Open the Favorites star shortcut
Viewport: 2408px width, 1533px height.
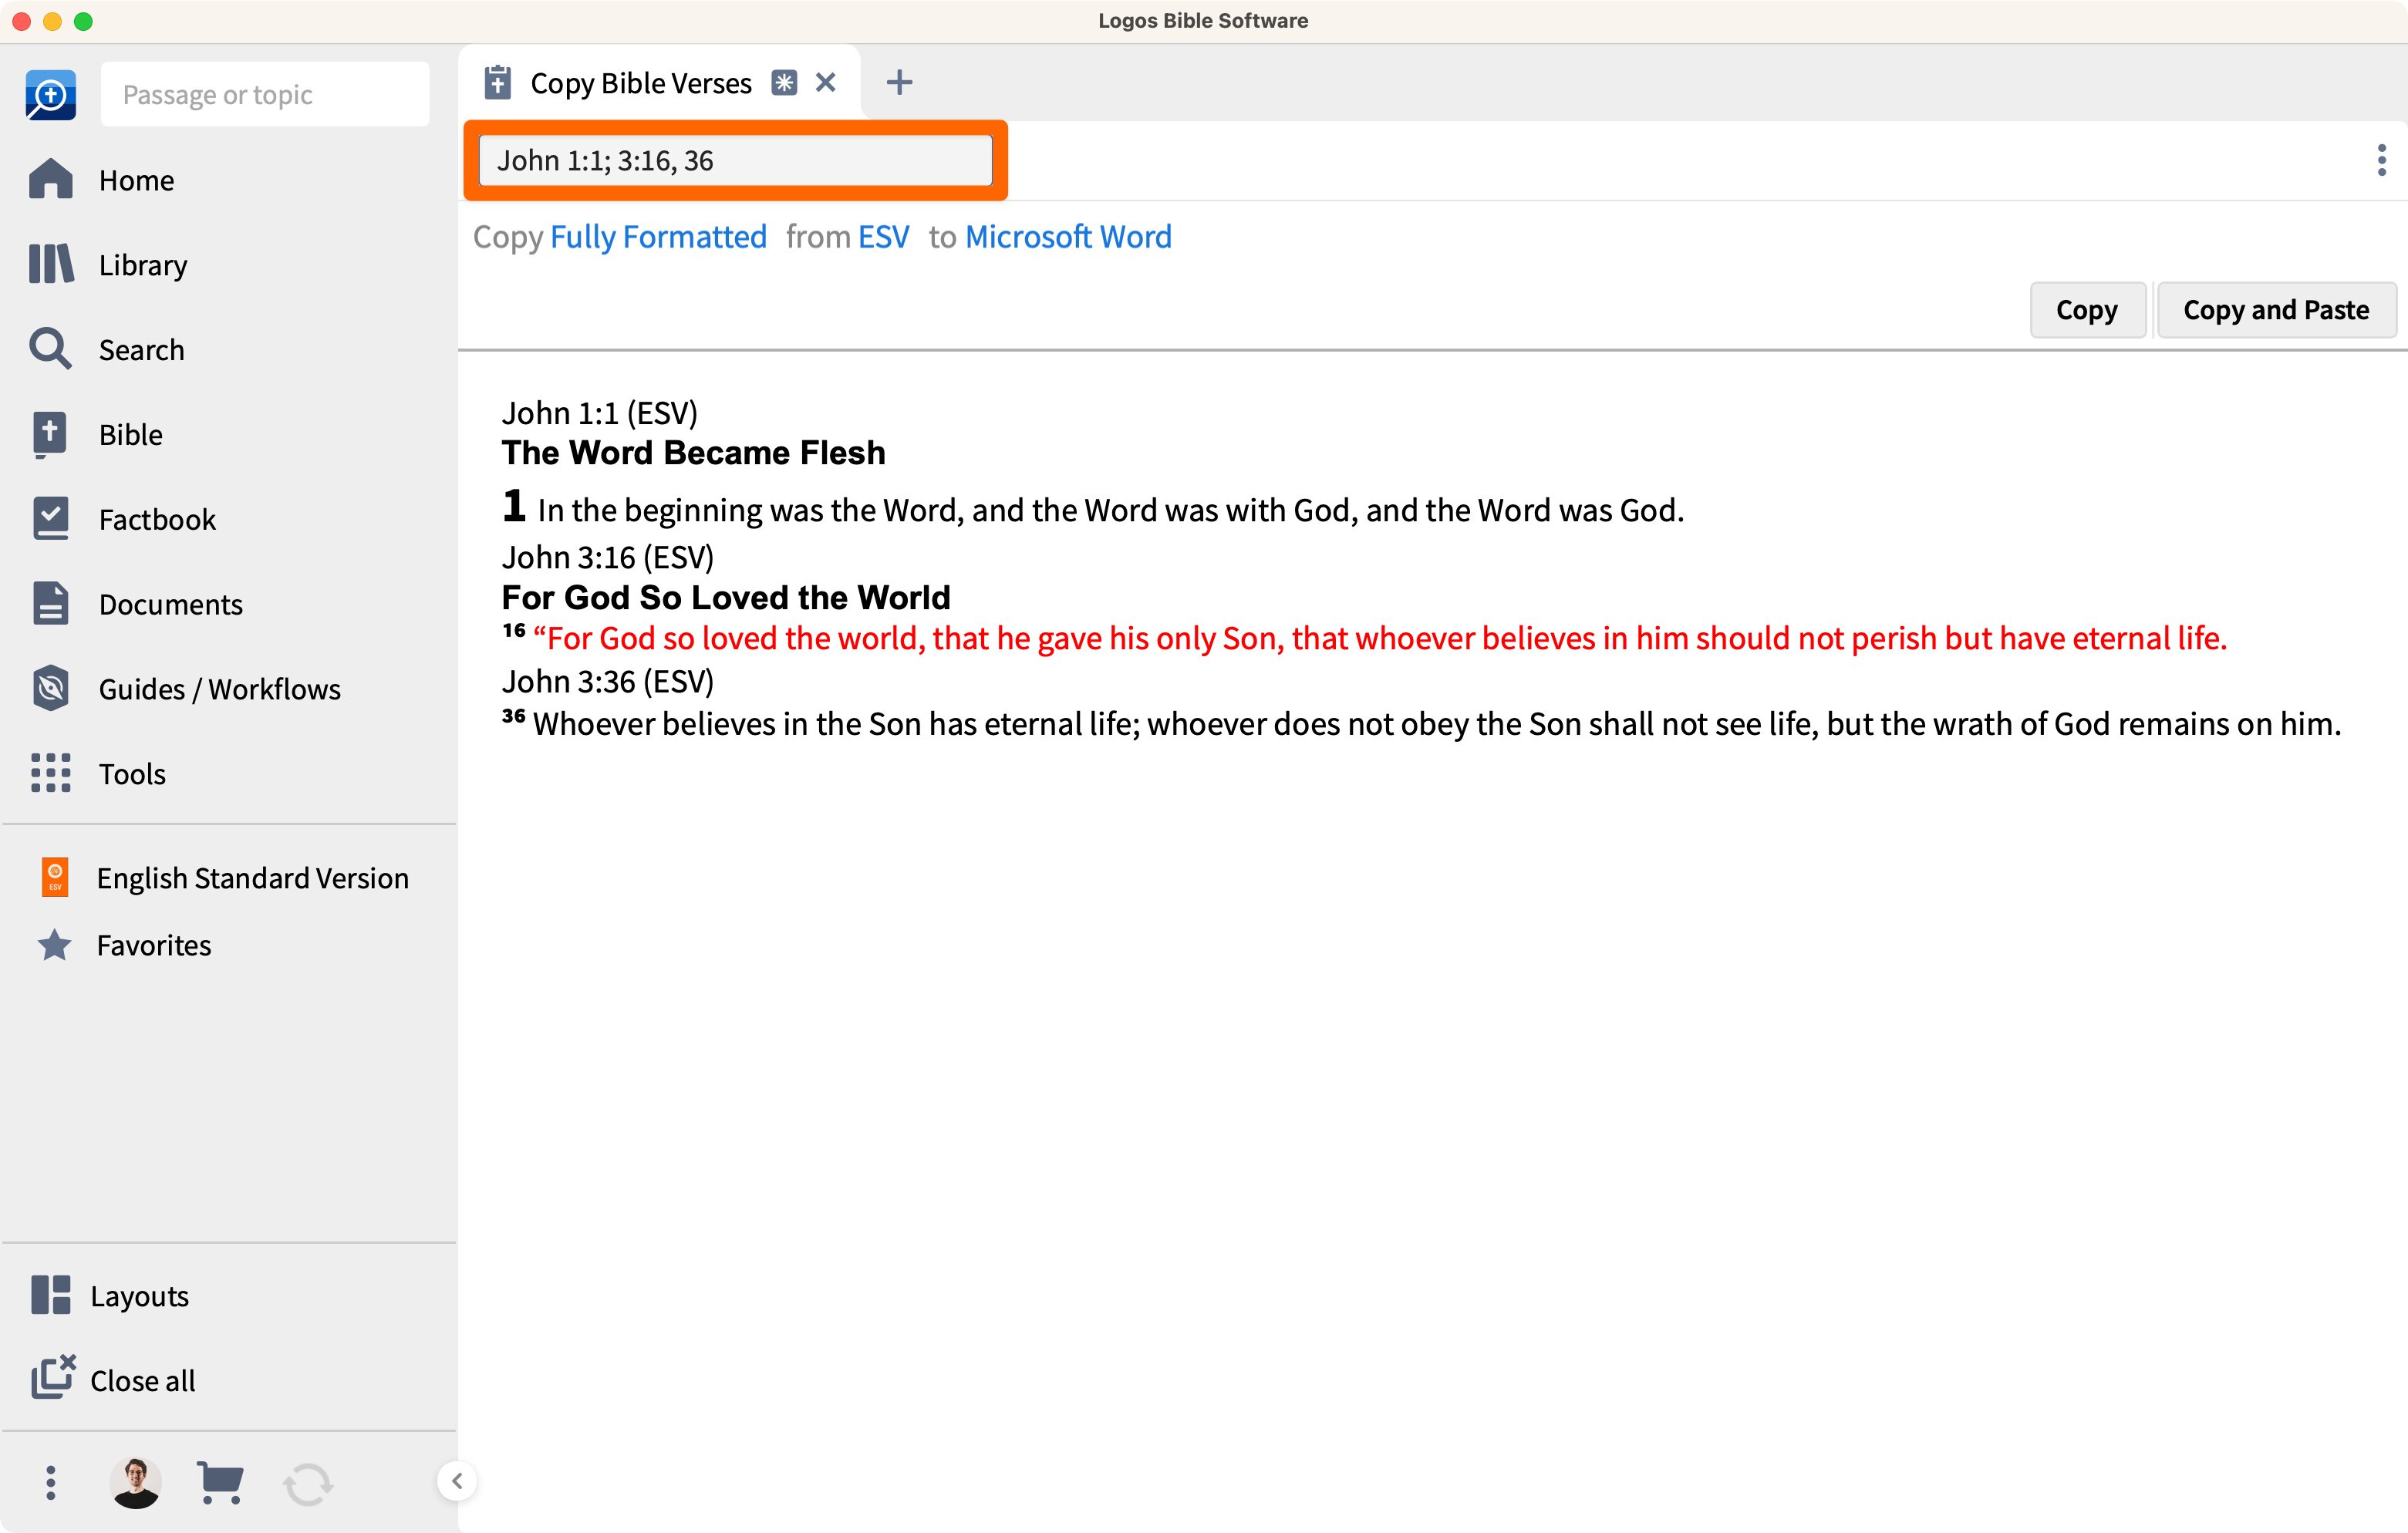tap(124, 945)
